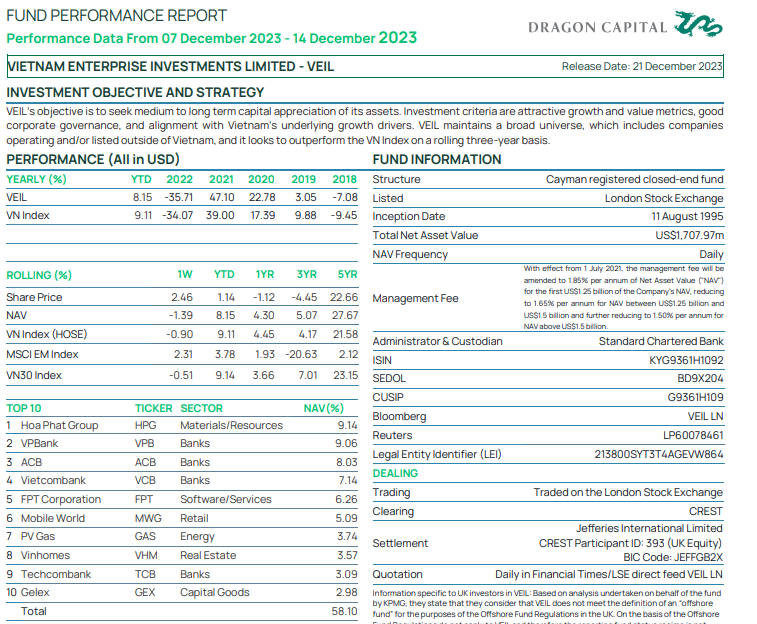The width and height of the screenshot is (757, 624).
Task: Click the 'FUND INFORMATION' heading
Action: click(x=437, y=159)
